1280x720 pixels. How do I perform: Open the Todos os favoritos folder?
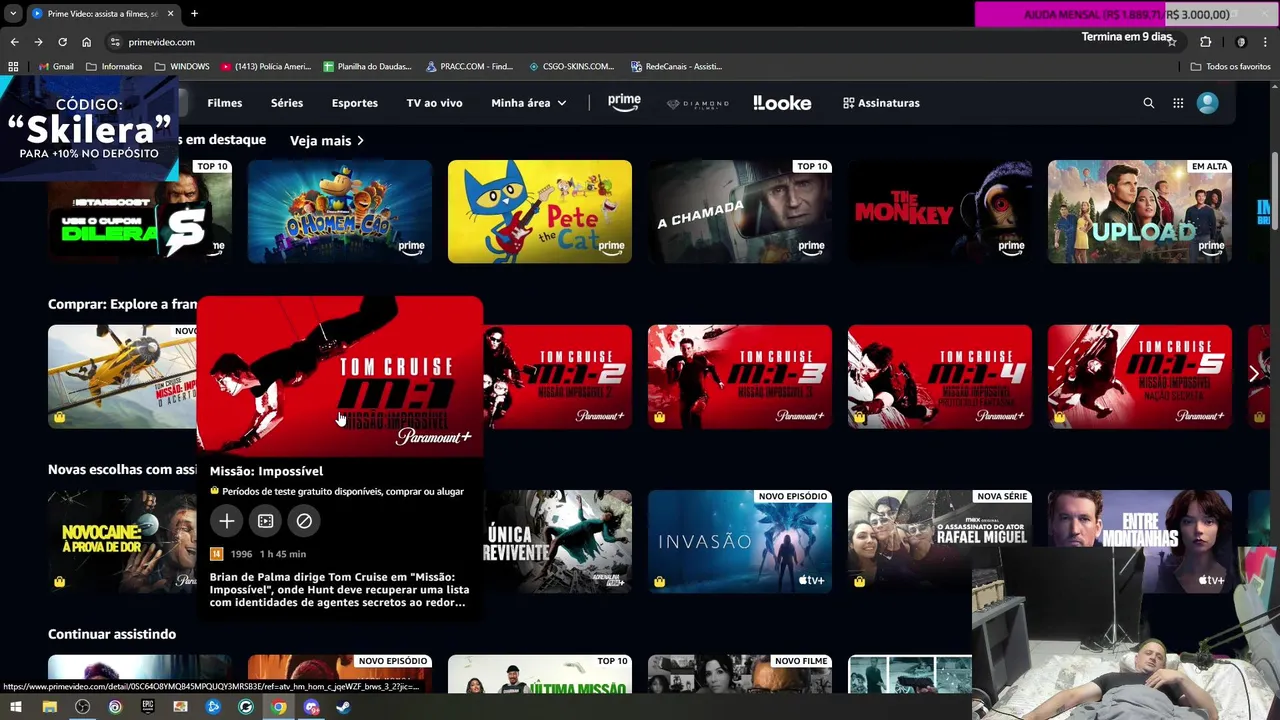1230,66
